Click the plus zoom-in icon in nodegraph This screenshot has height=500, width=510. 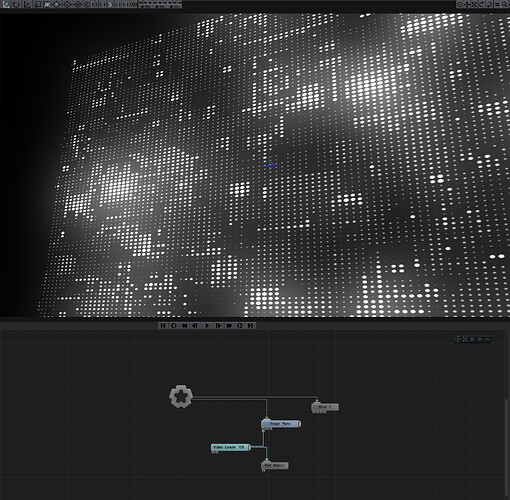tap(480, 339)
